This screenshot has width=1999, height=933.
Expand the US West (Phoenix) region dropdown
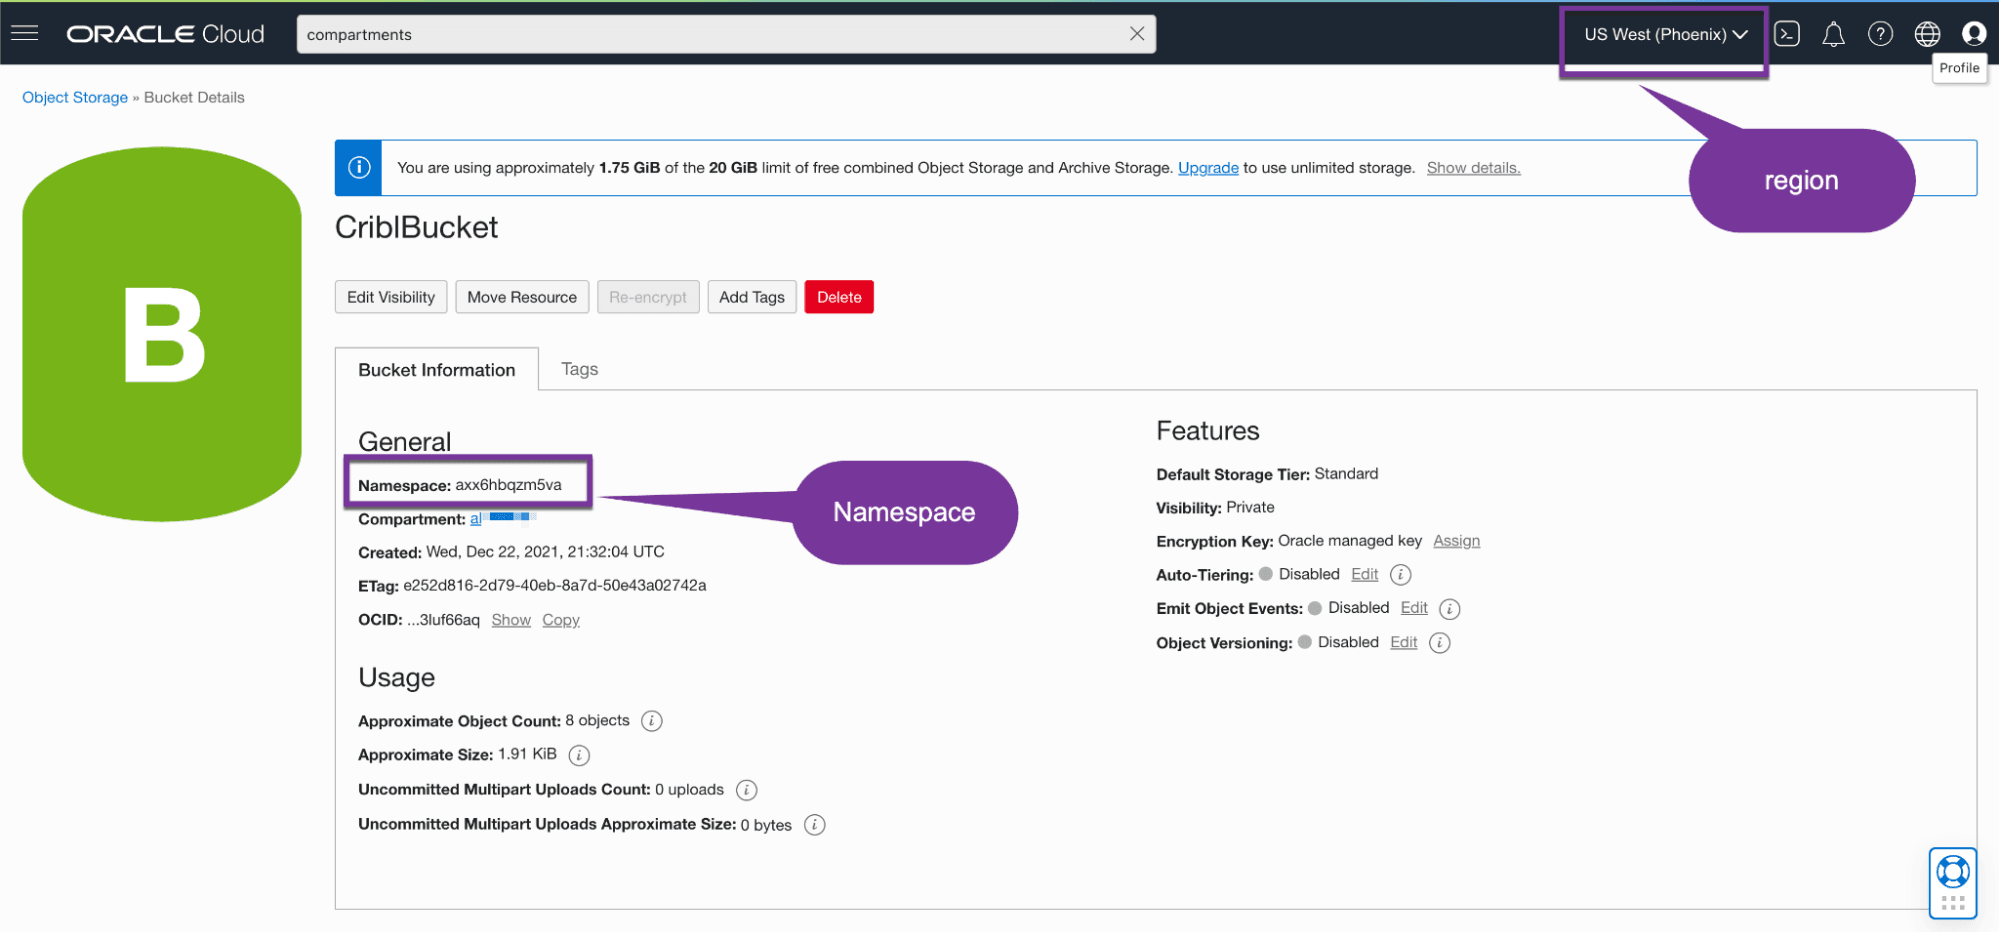(1664, 34)
